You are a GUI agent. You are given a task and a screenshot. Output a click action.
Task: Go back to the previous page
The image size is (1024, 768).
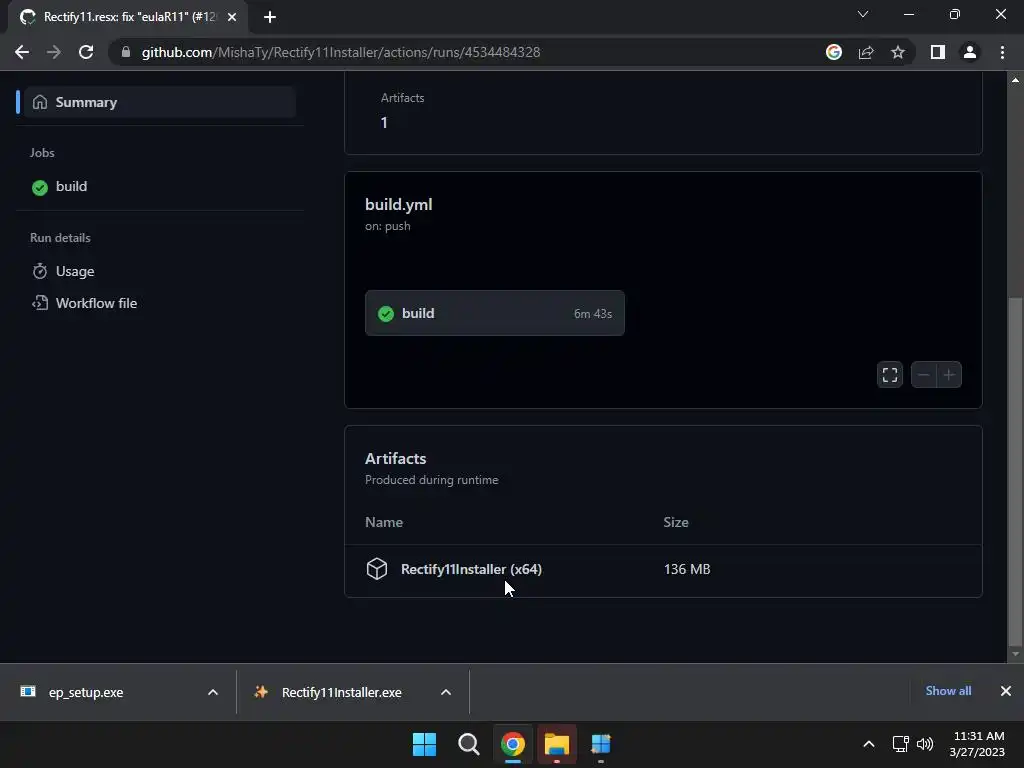point(22,52)
